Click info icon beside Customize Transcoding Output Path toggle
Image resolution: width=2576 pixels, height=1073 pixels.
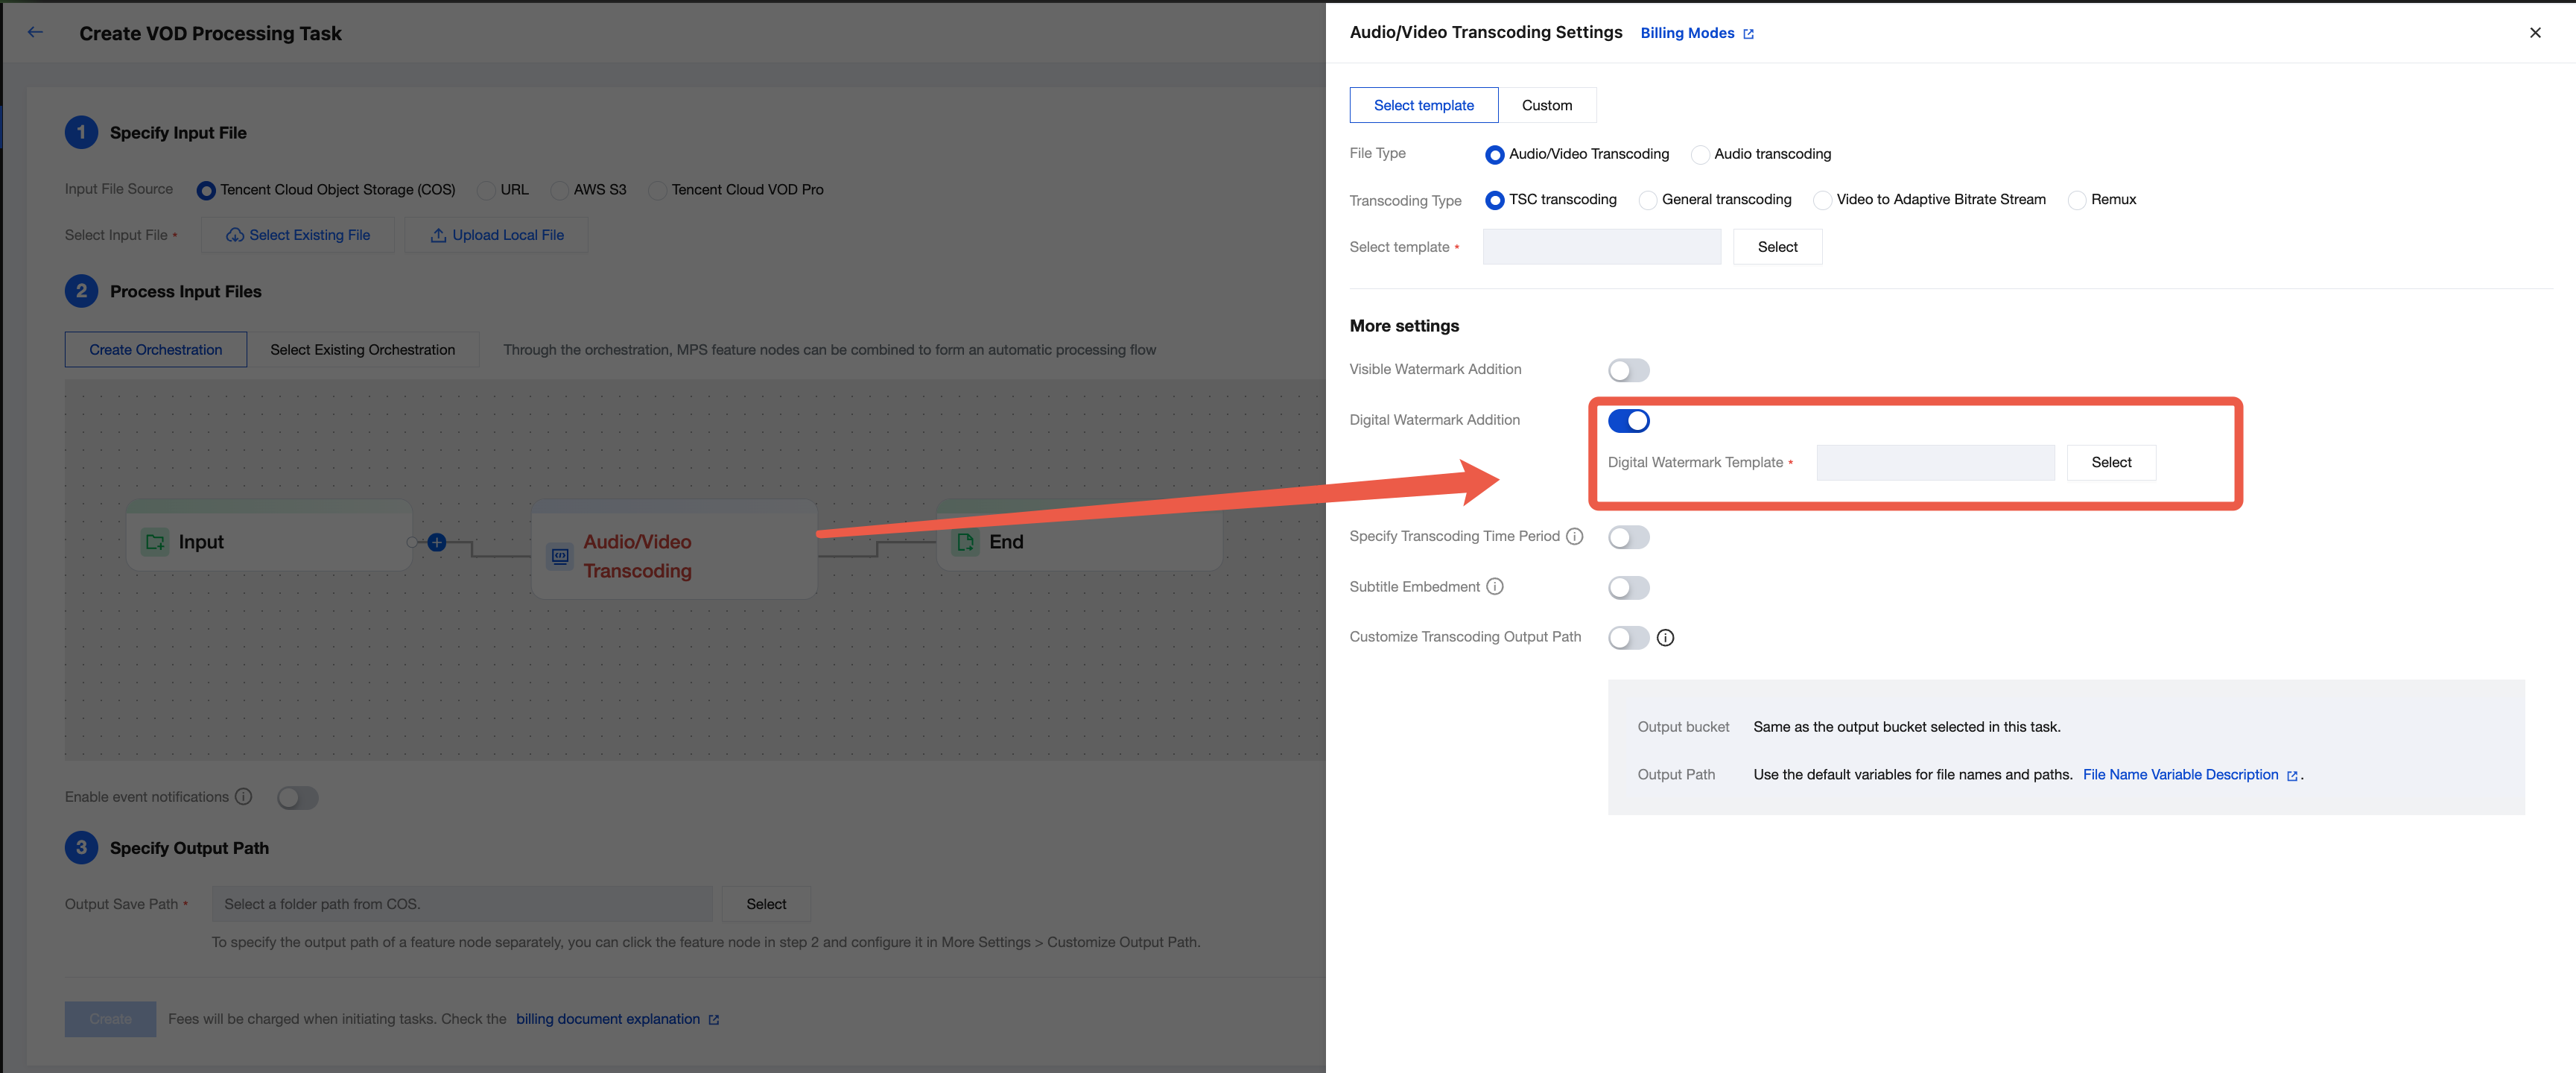(x=1665, y=638)
